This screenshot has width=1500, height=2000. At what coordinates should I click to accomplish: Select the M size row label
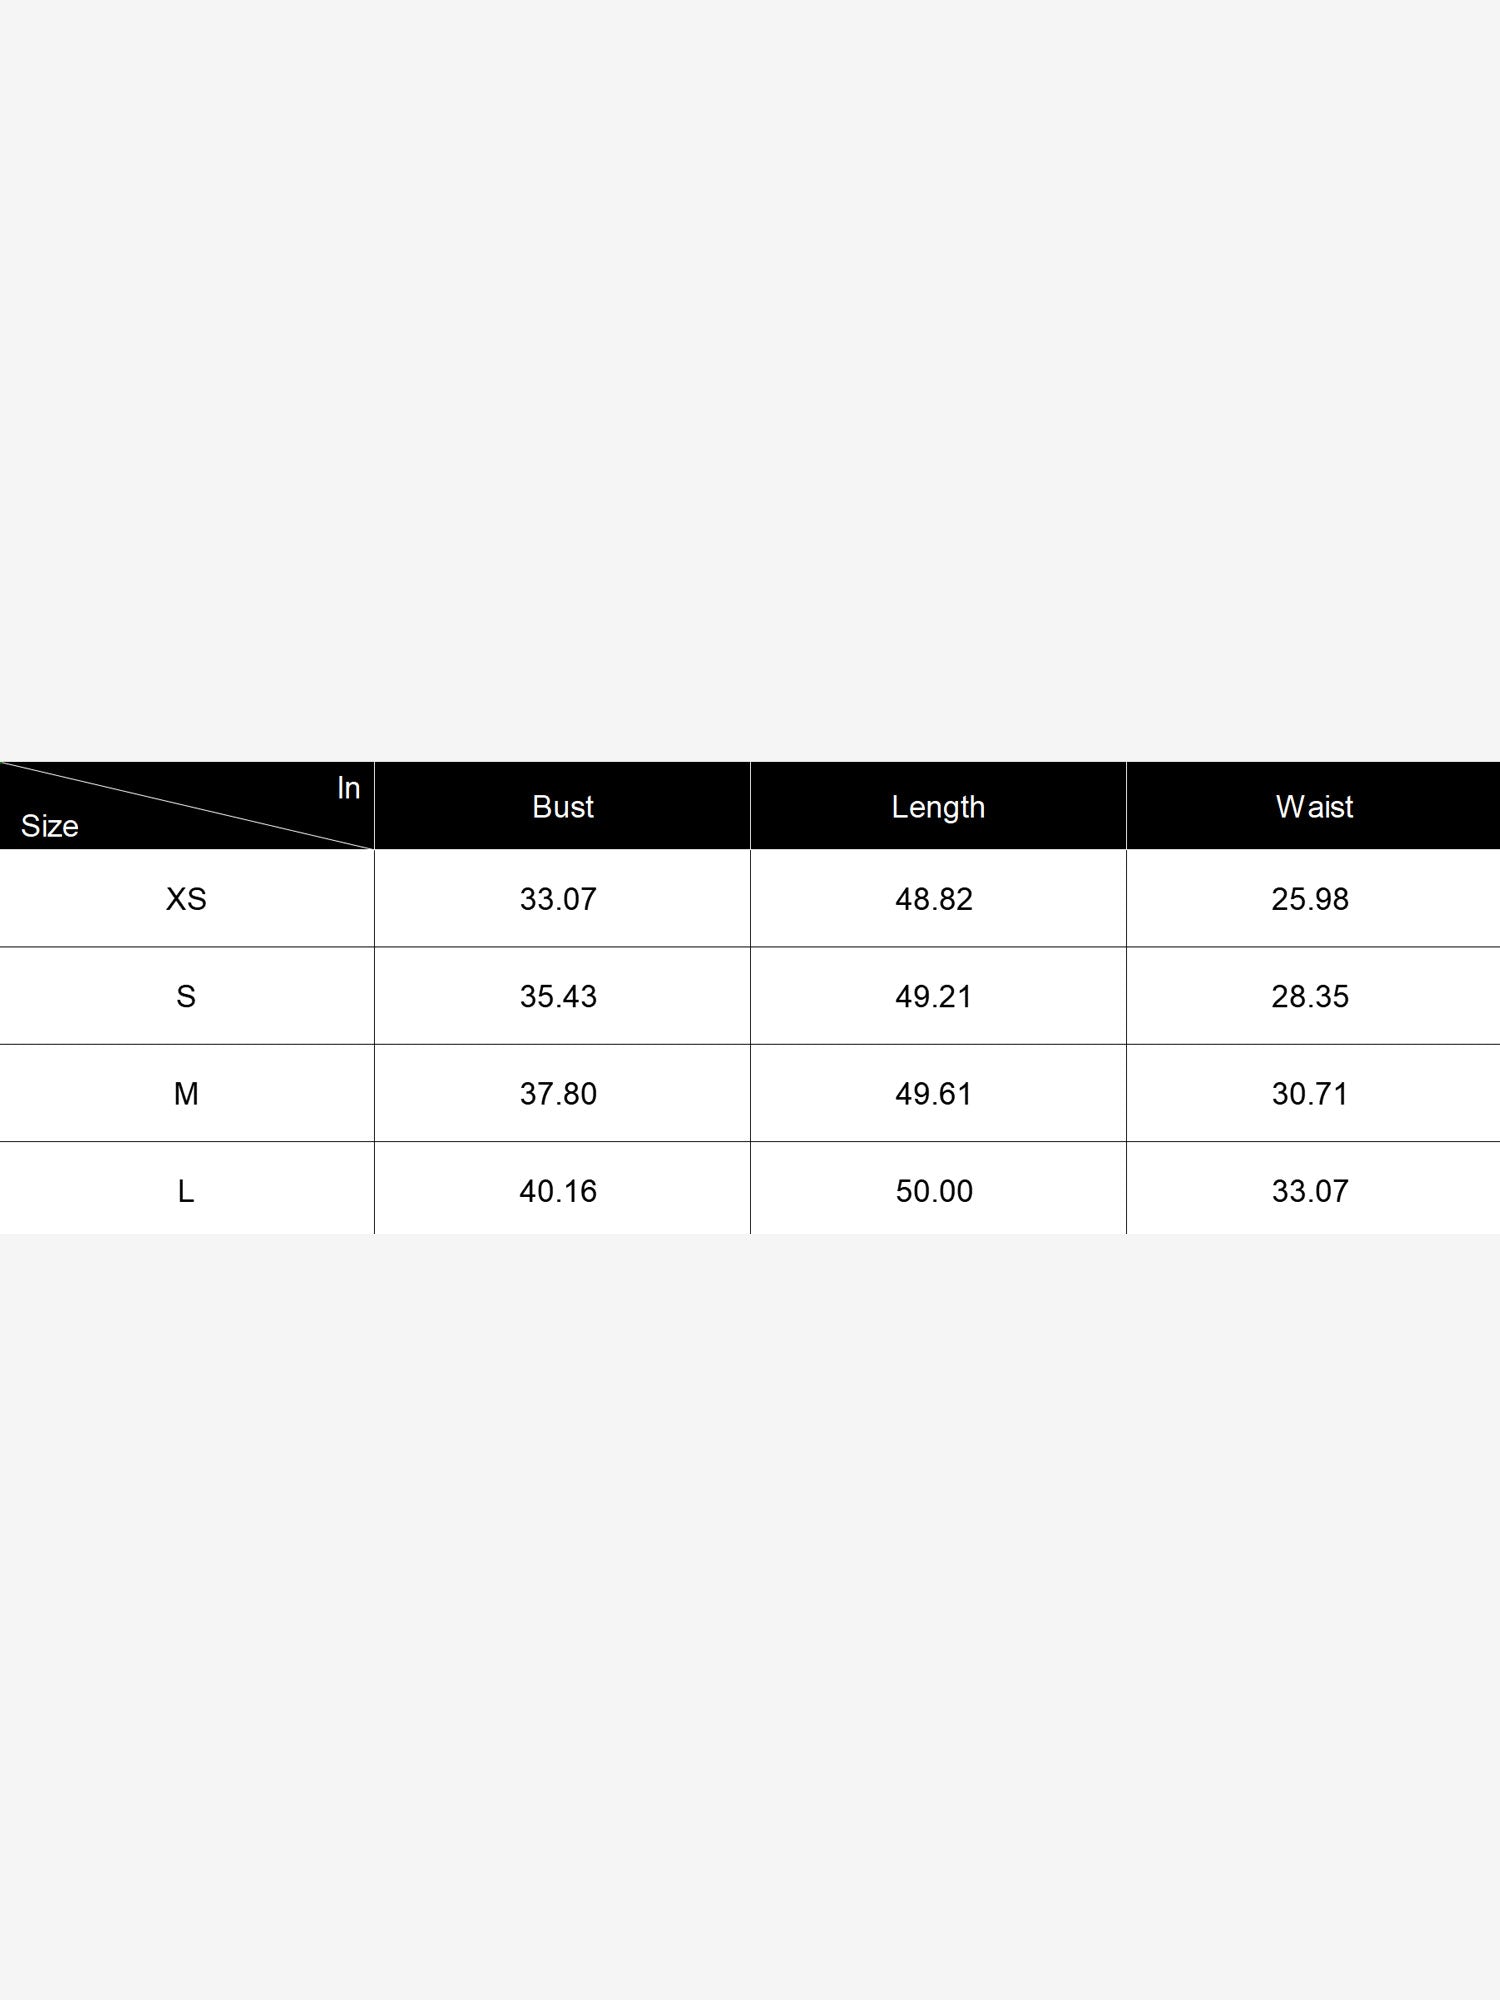(186, 1094)
